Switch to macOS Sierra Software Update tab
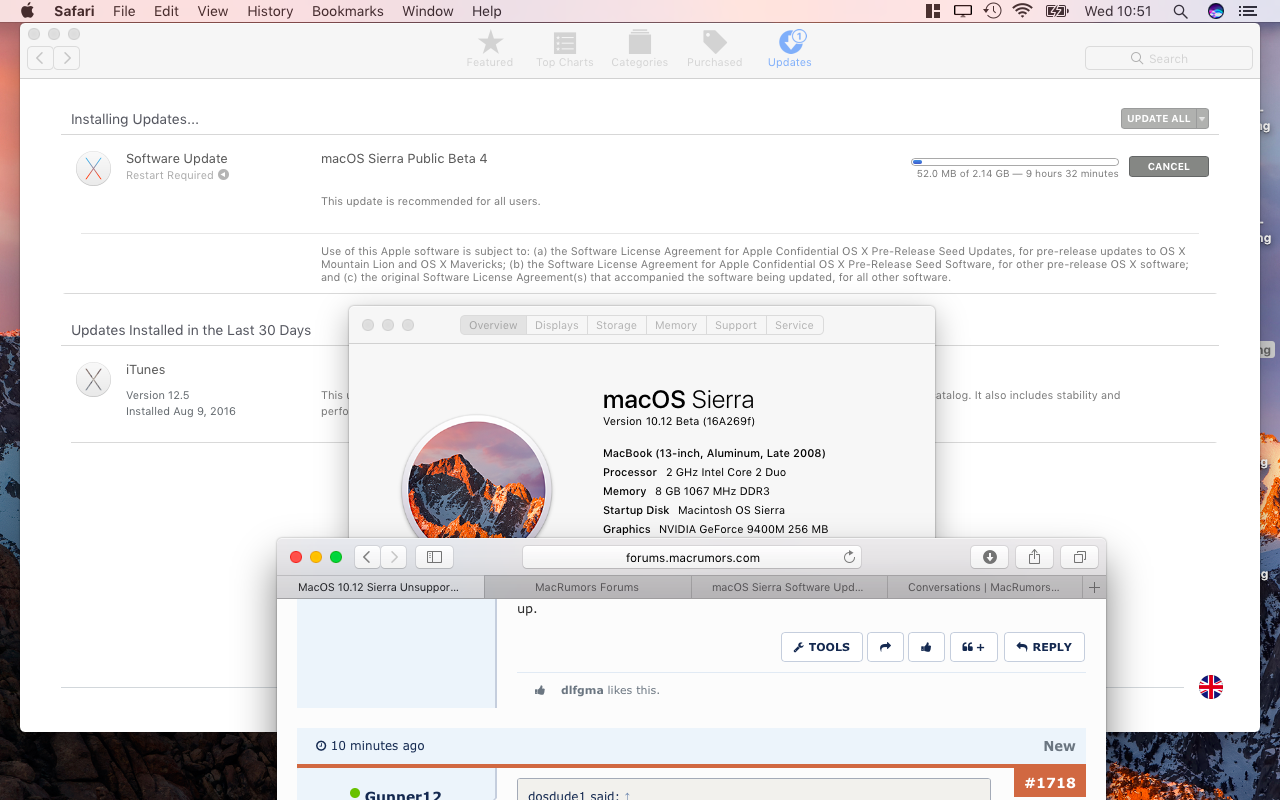This screenshot has height=800, width=1280. [x=787, y=587]
